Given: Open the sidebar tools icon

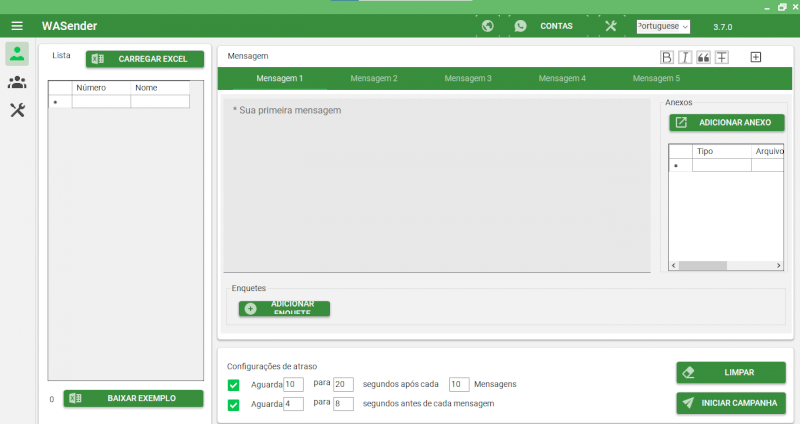Looking at the screenshot, I should click(17, 110).
